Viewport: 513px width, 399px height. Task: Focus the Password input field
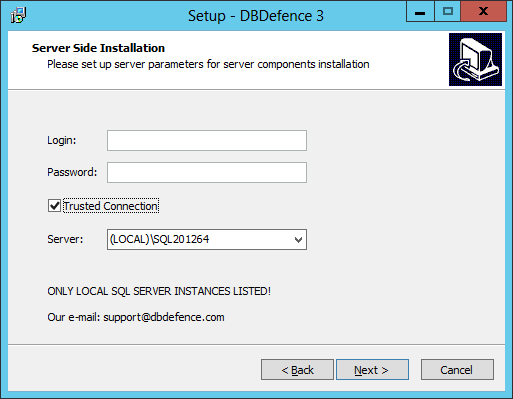(x=207, y=173)
